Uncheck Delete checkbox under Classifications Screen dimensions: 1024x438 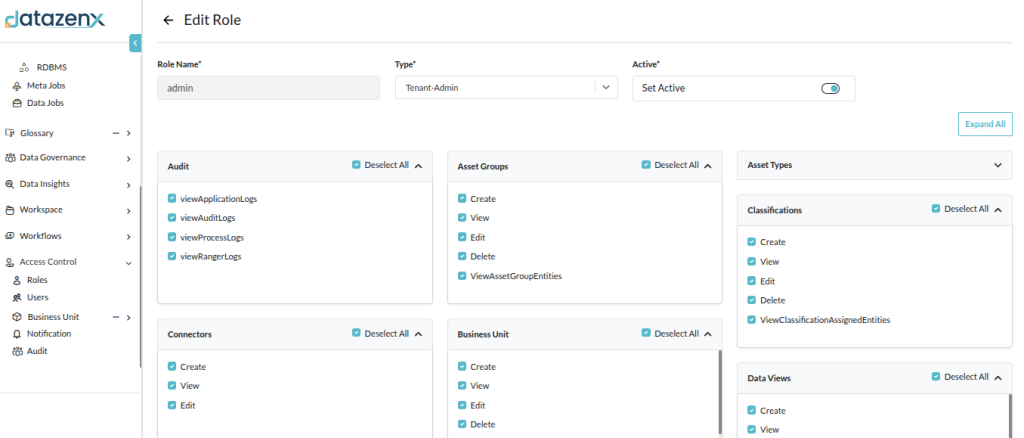[752, 300]
